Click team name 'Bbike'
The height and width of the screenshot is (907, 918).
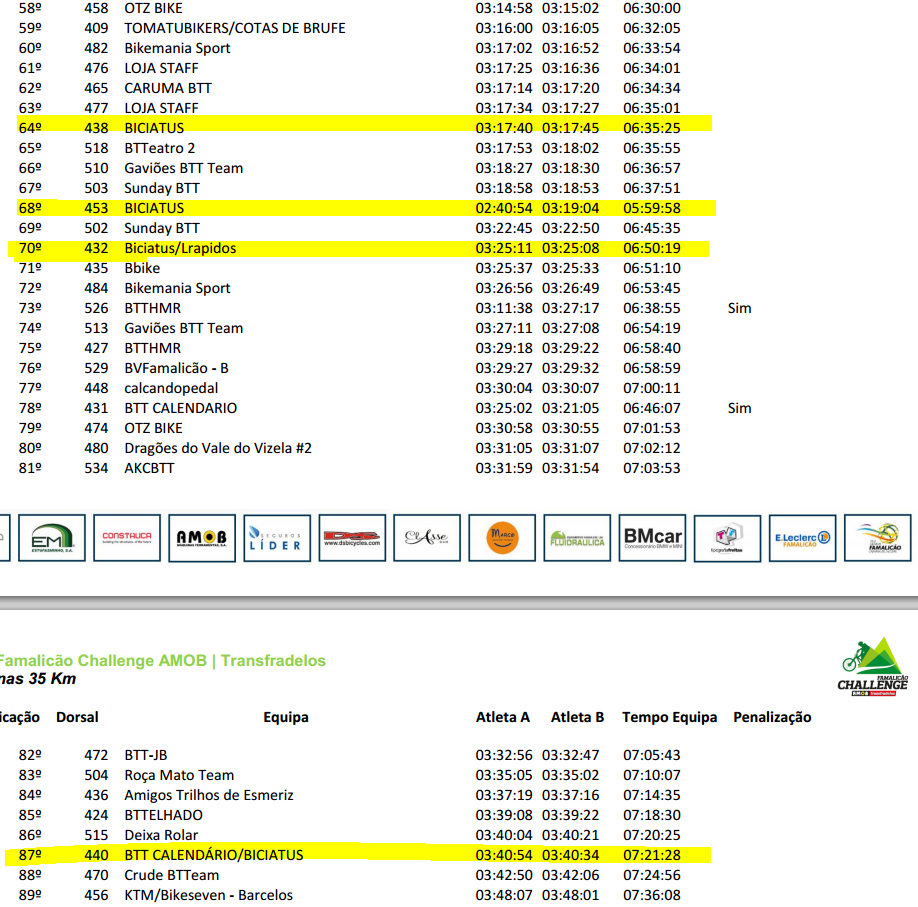[x=142, y=268]
